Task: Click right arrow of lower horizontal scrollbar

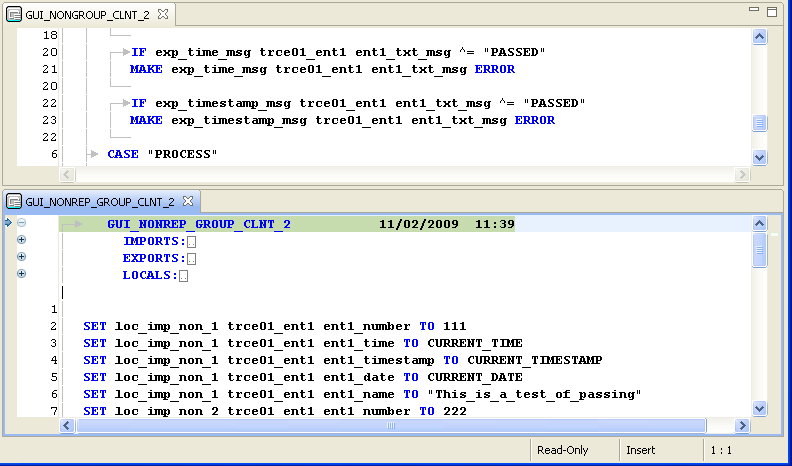Action: (x=741, y=426)
